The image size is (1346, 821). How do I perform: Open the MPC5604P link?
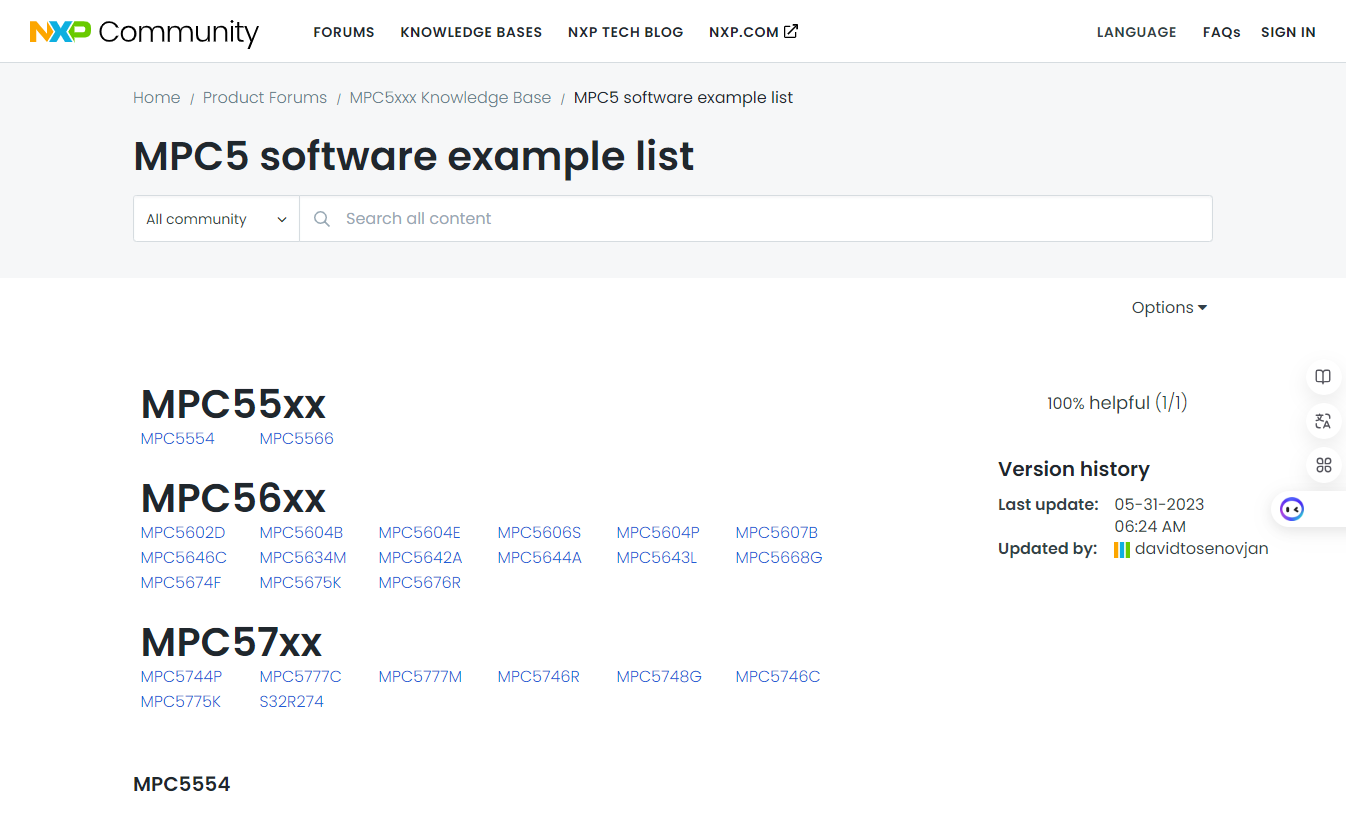click(x=658, y=533)
